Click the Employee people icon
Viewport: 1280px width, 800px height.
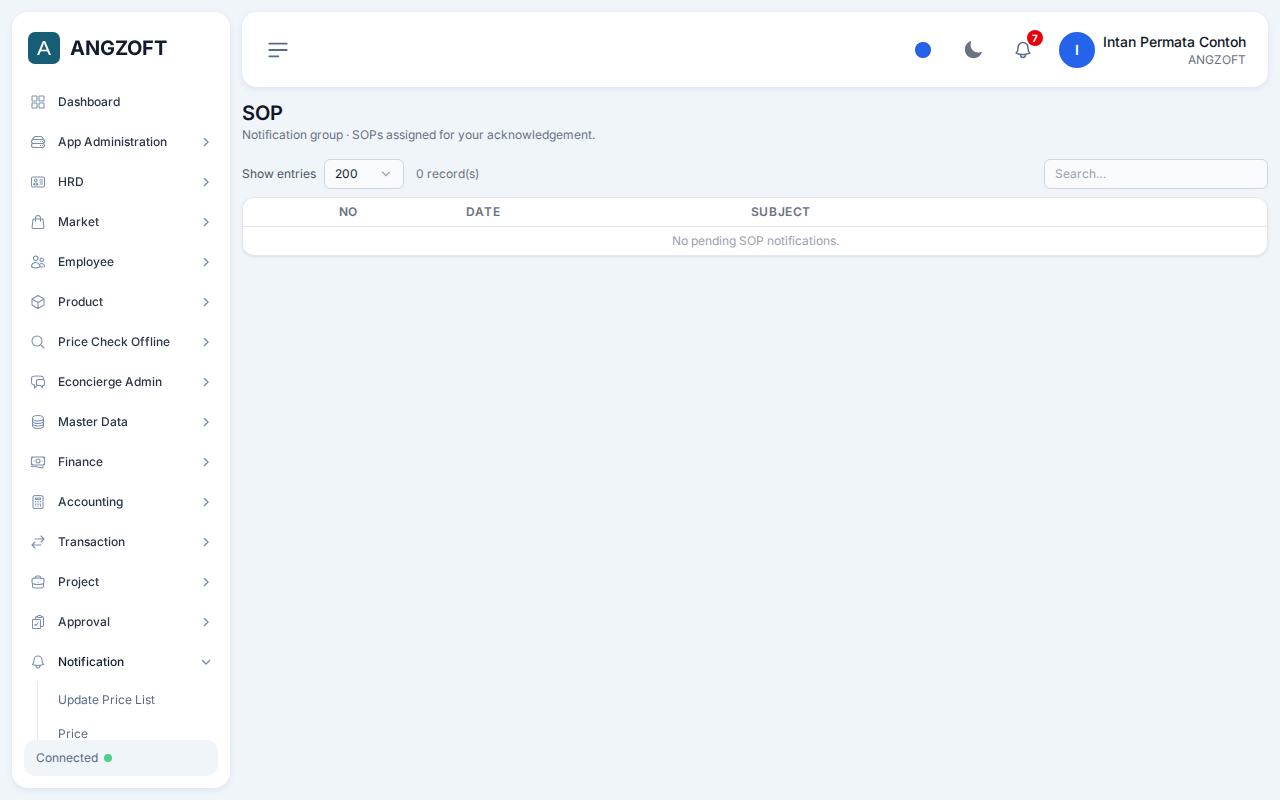(38, 262)
